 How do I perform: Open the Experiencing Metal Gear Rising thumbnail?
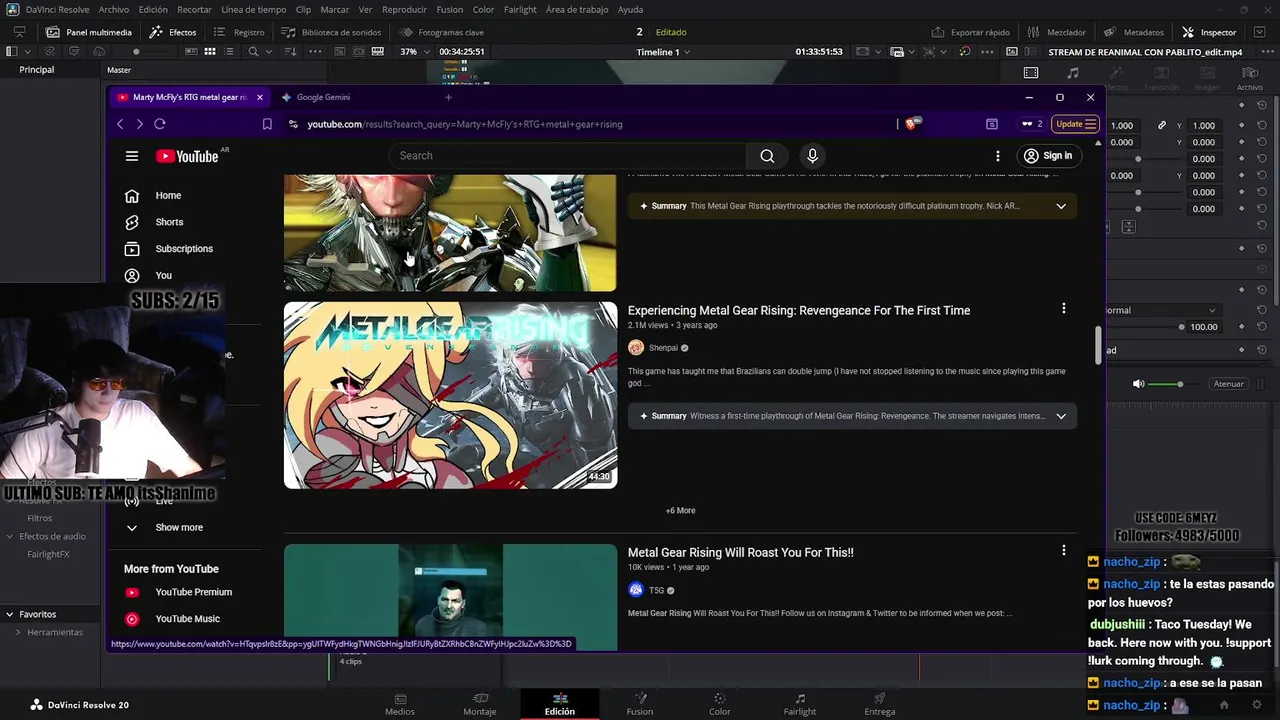pyautogui.click(x=450, y=395)
